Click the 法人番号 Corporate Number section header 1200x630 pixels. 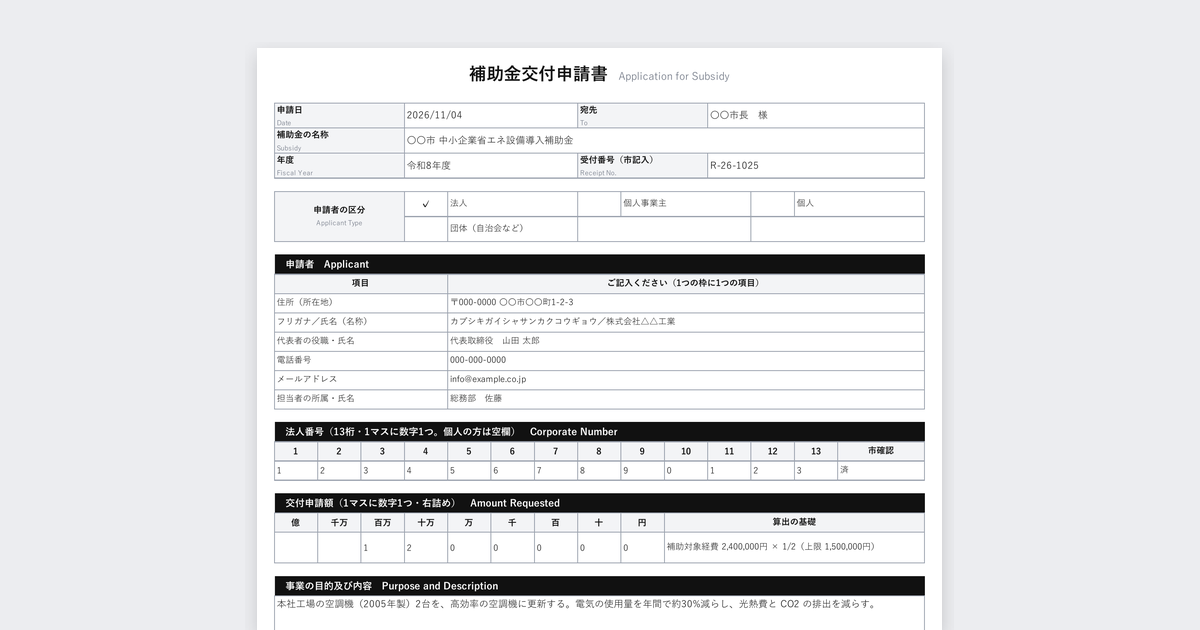point(599,432)
